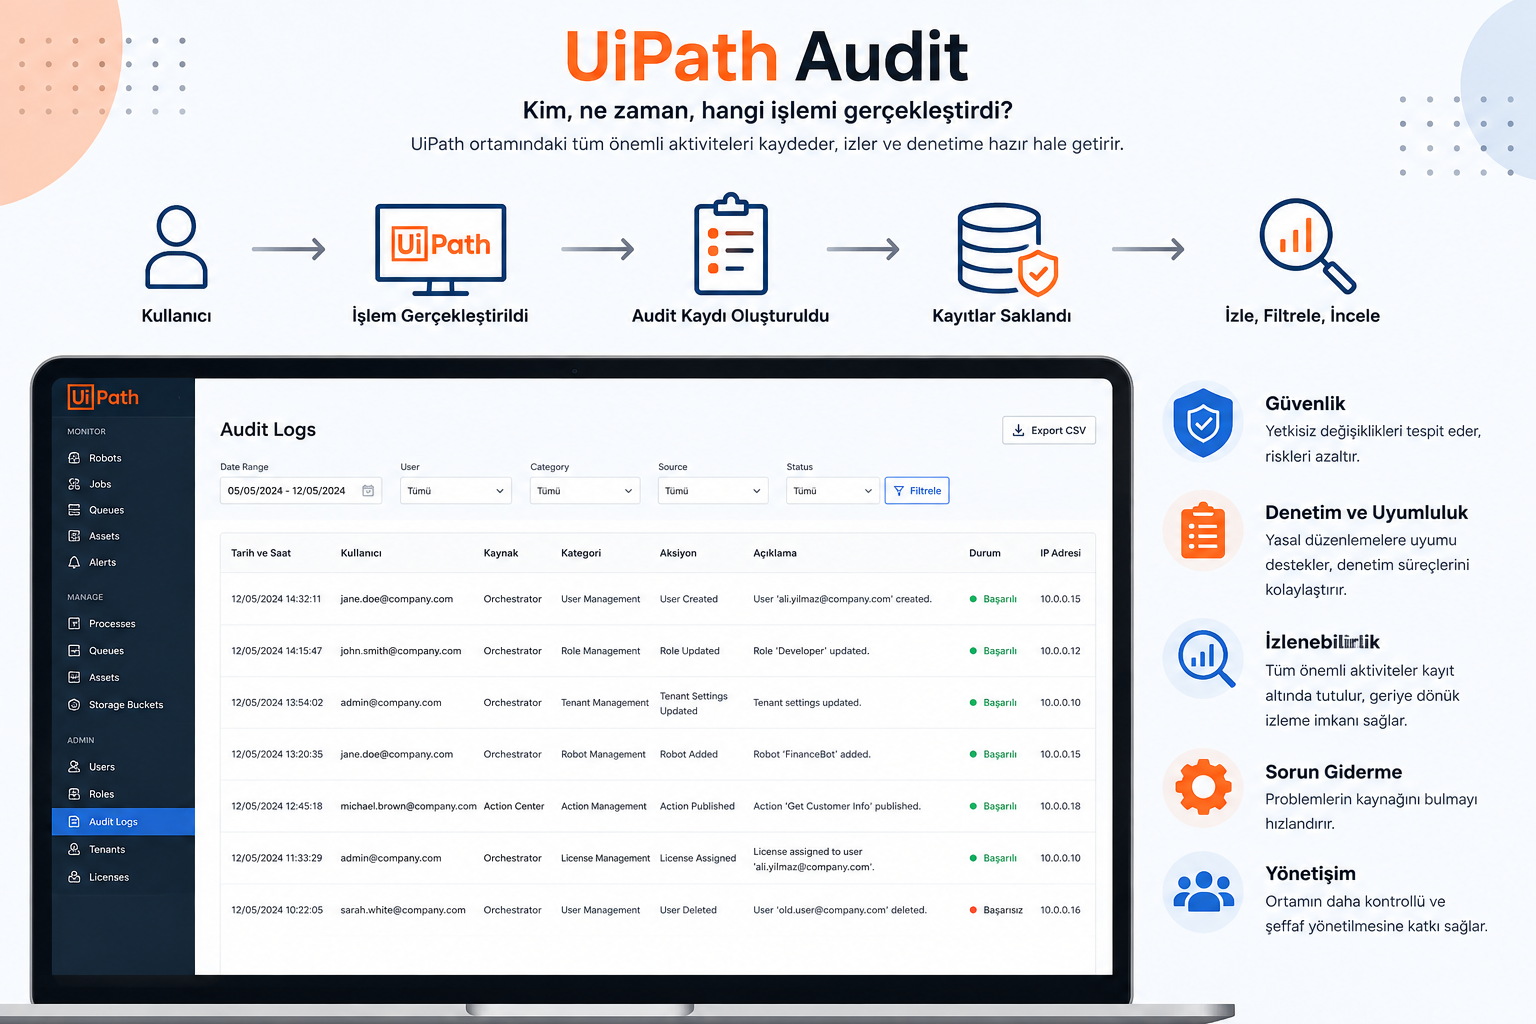1536x1024 pixels.
Task: Select IP address 10.0.0.12
Action: [1060, 651]
